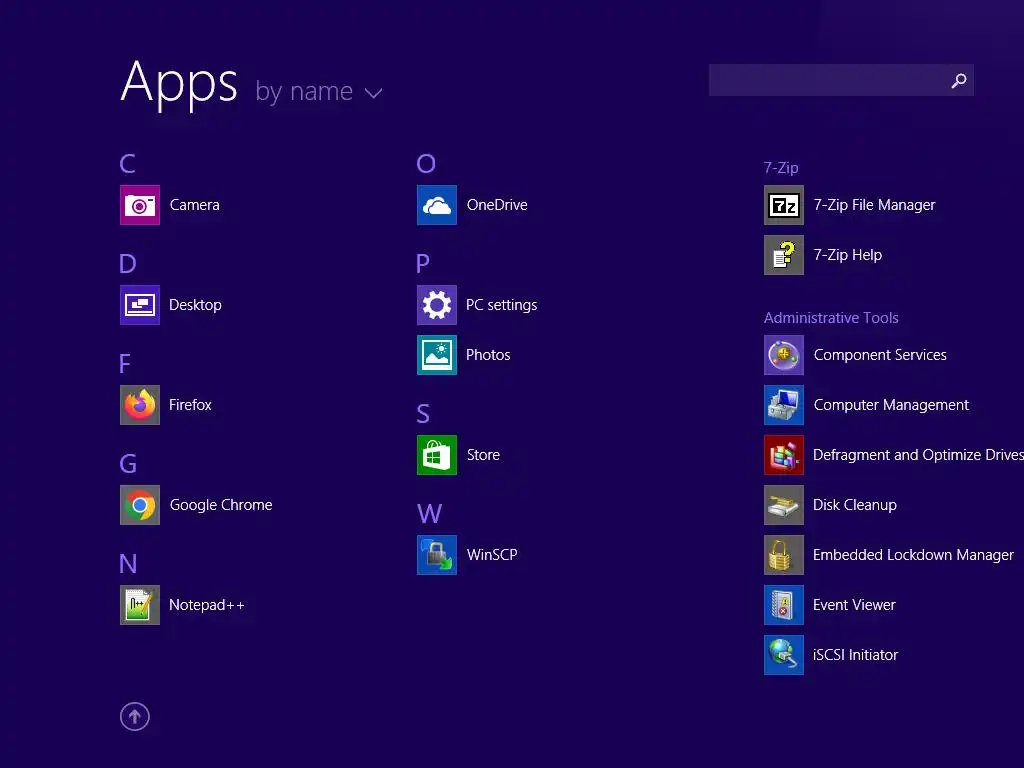This screenshot has width=1024, height=768.
Task: Launch the Photos app icon
Action: [x=437, y=355]
